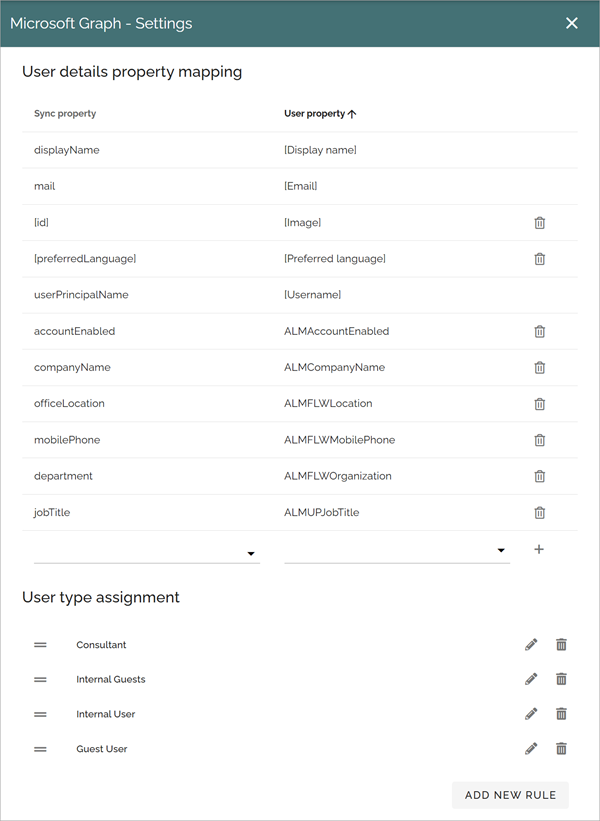Grab the Consultant row drag handle

coord(40,645)
